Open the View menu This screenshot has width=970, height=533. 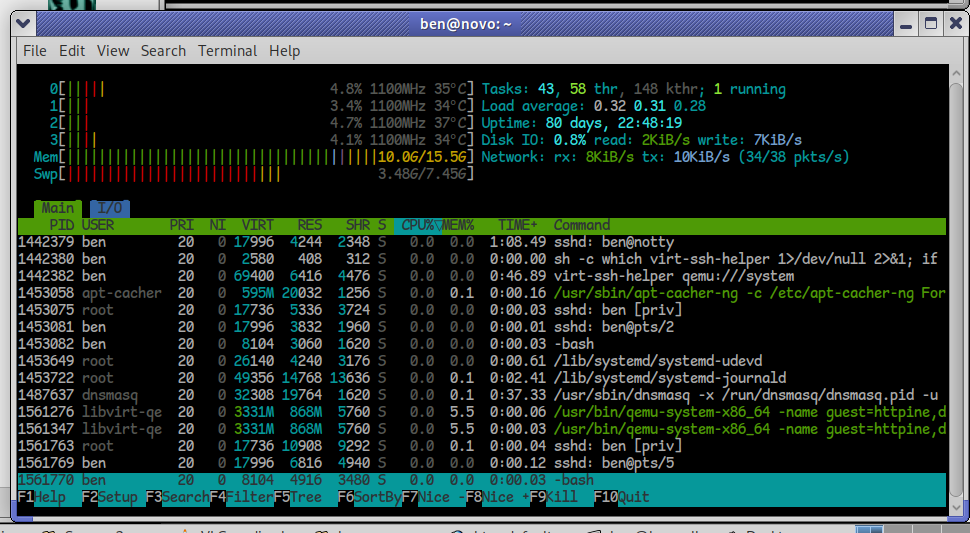tap(113, 51)
